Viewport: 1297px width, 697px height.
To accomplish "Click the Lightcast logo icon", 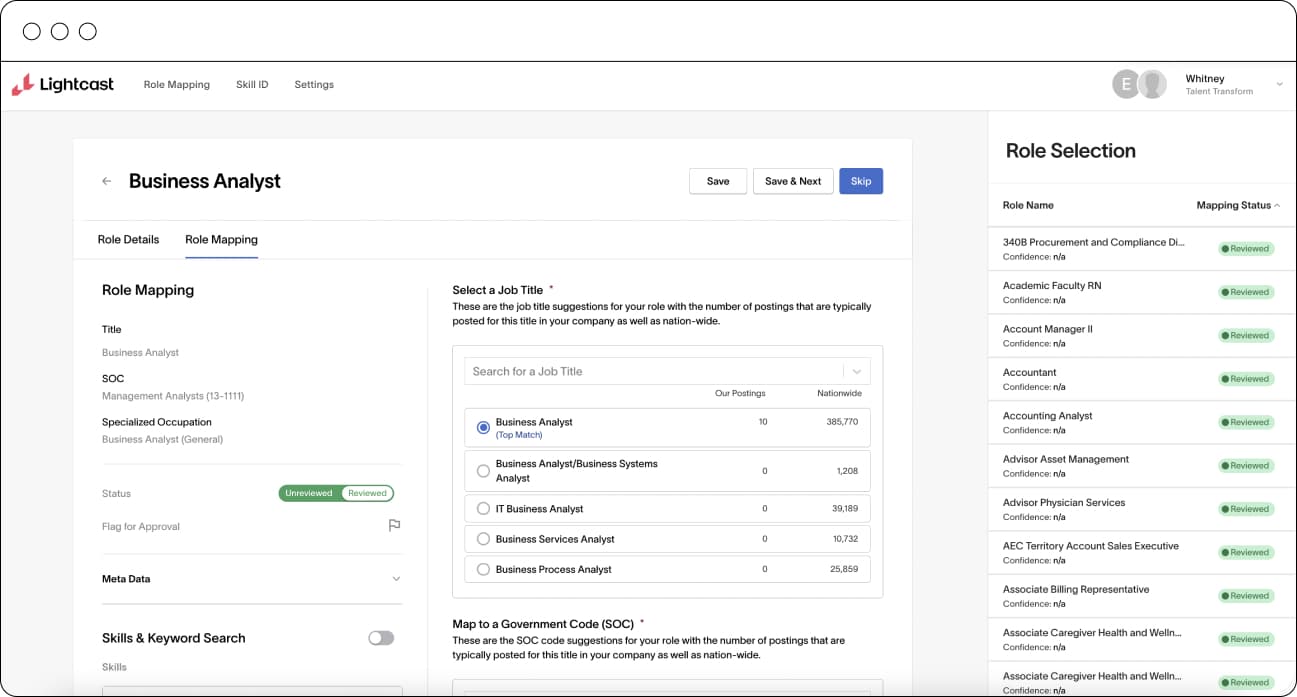I will tap(22, 85).
